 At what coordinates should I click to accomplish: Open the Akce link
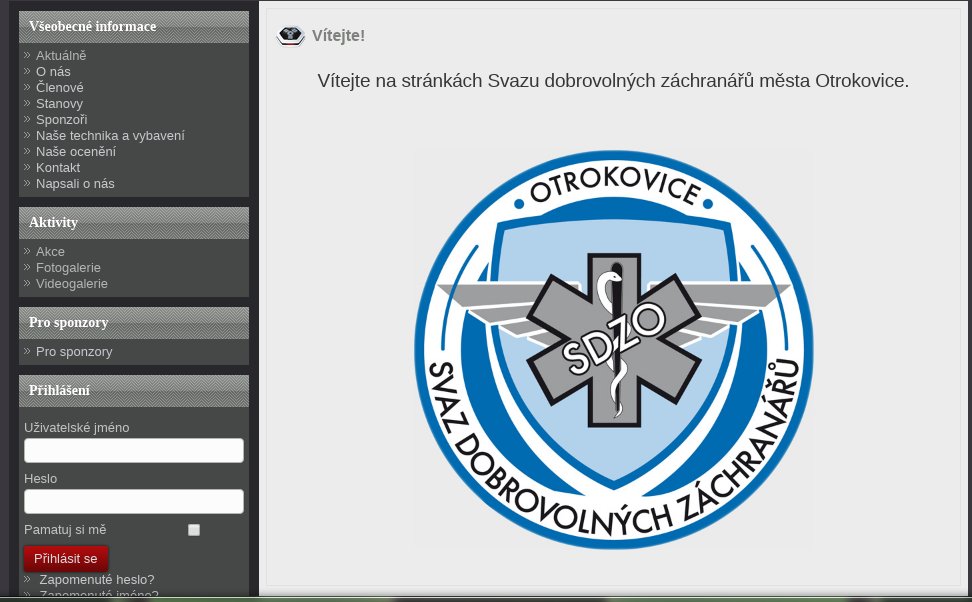pyautogui.click(x=50, y=252)
